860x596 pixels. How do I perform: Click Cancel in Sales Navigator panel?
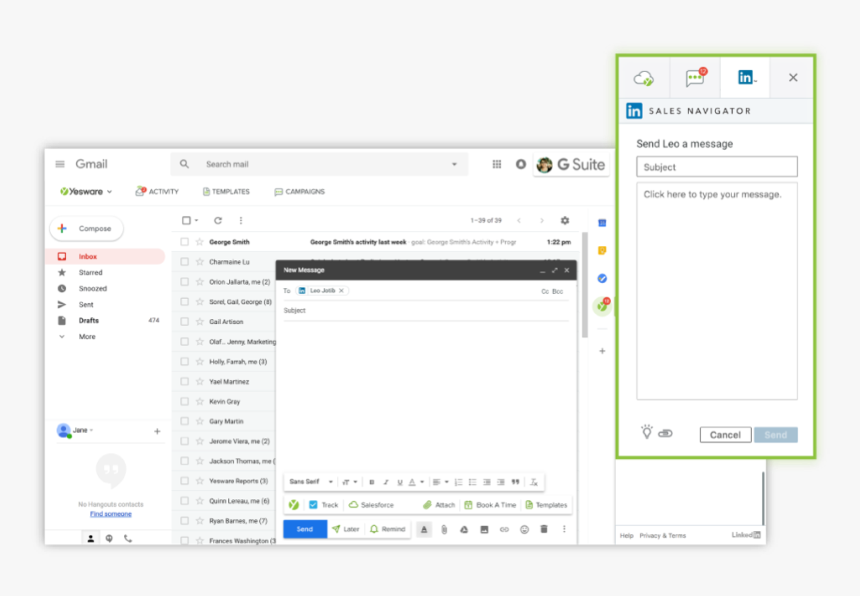[x=725, y=435]
